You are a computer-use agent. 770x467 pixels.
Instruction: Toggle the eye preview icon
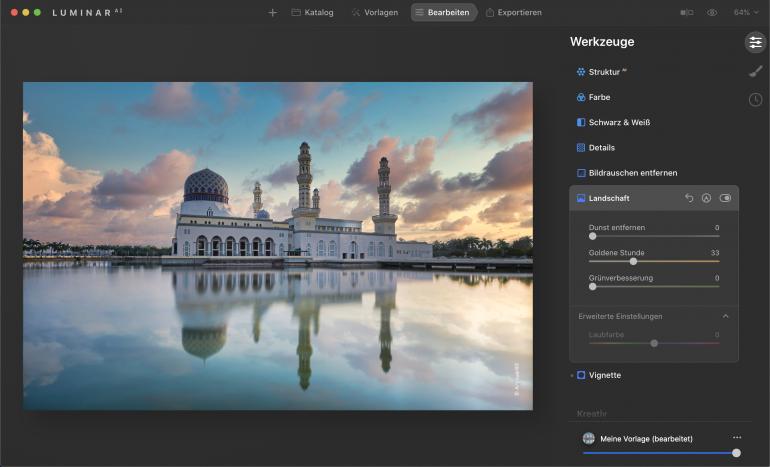(x=712, y=12)
